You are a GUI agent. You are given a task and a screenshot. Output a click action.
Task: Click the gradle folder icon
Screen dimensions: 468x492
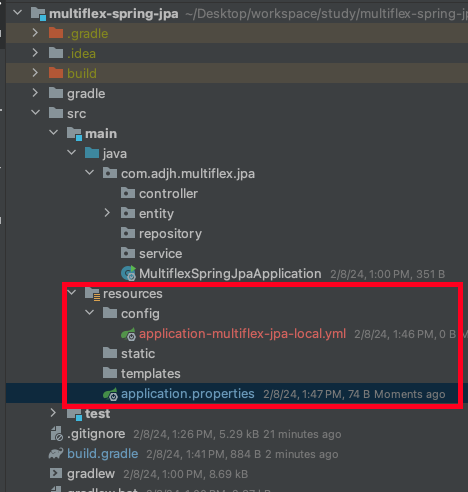[56, 93]
